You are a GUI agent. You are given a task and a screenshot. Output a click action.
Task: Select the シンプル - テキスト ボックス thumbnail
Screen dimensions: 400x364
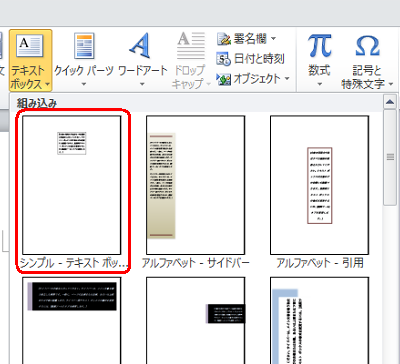click(72, 185)
